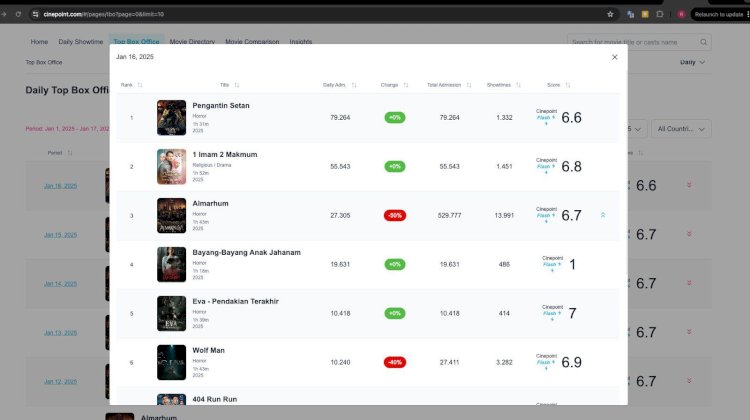Viewport: 750px width, 420px height.
Task: Click the upward chevrons in Almarhum row
Action: (x=603, y=215)
